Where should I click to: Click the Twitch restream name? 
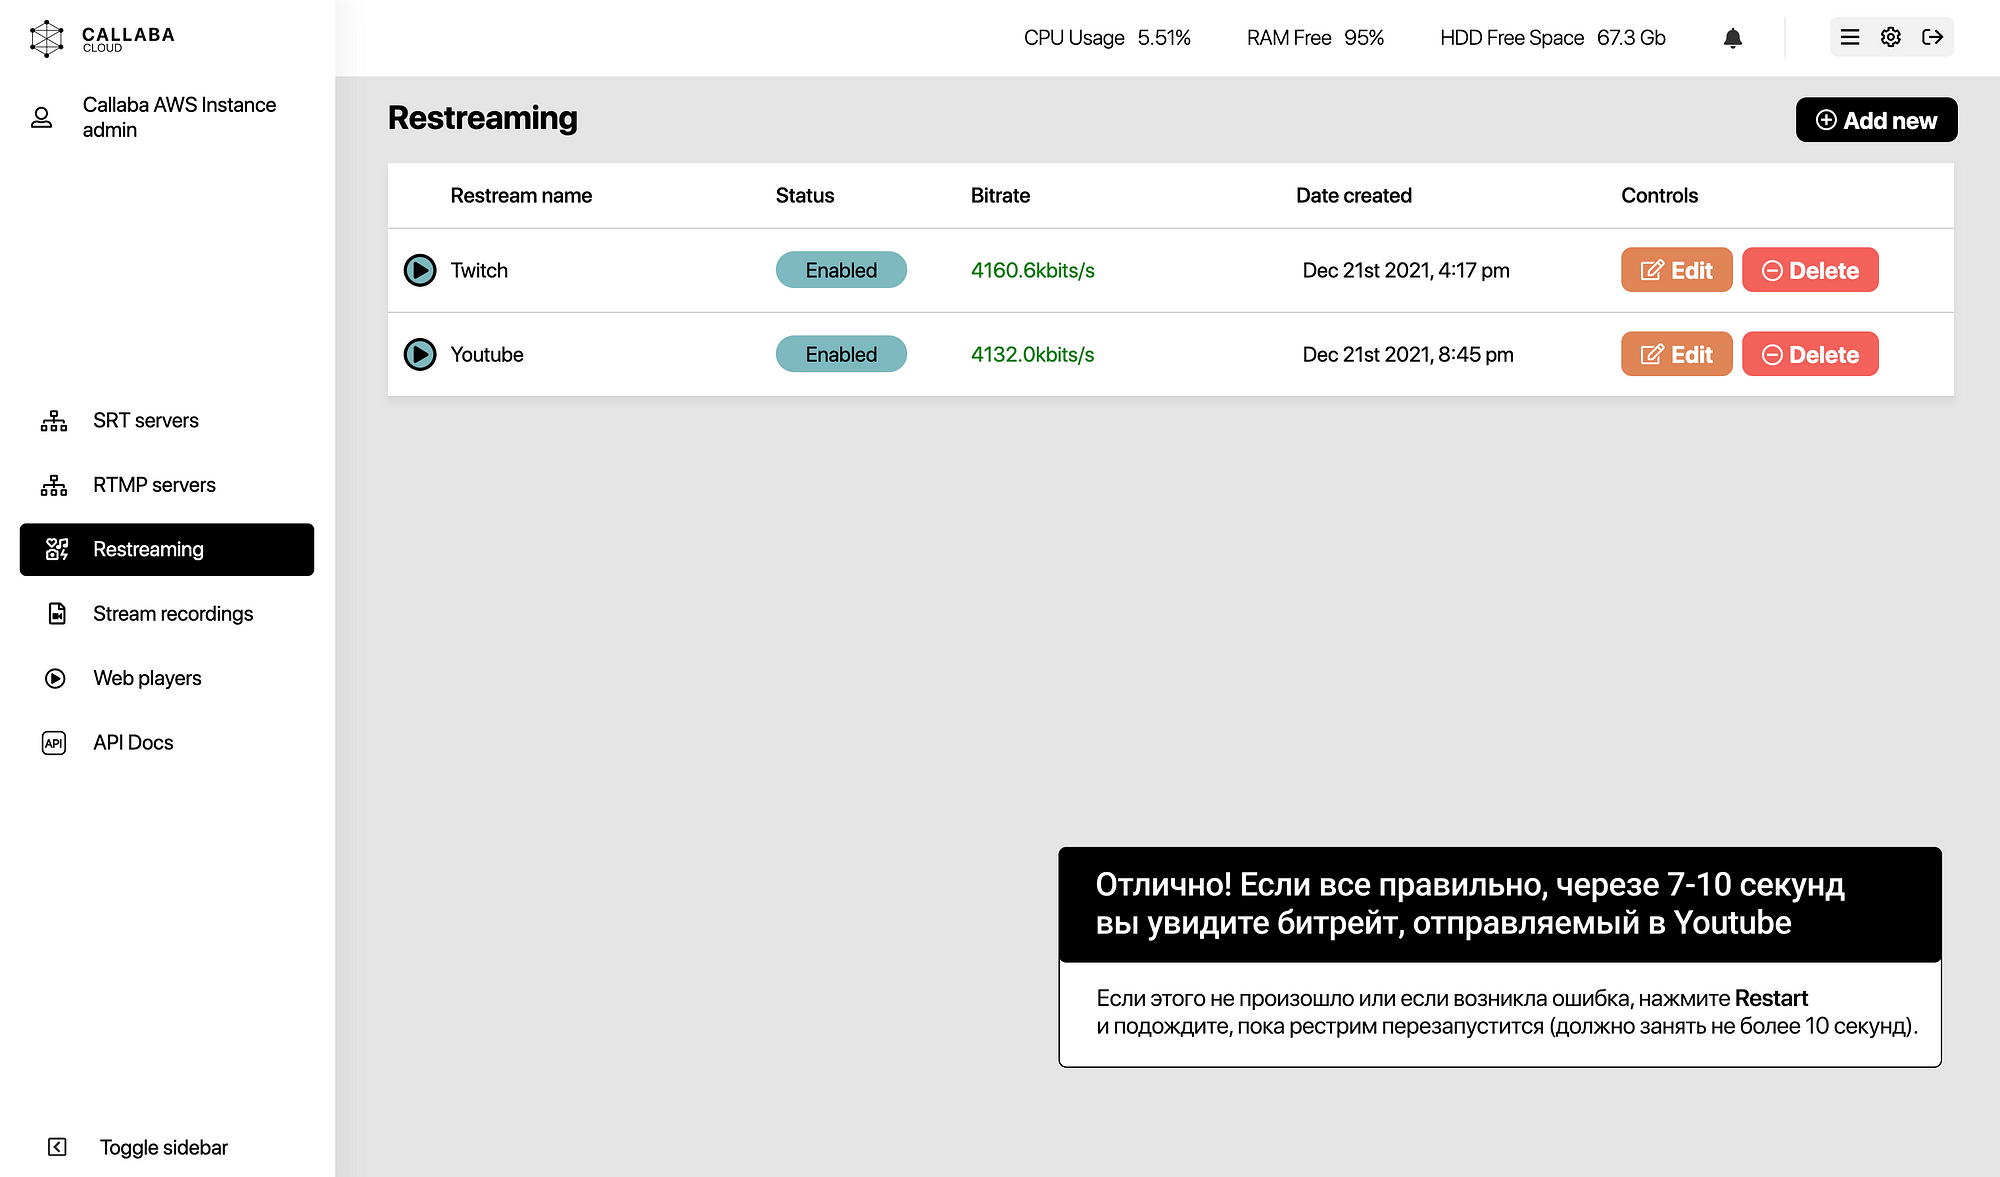point(479,270)
